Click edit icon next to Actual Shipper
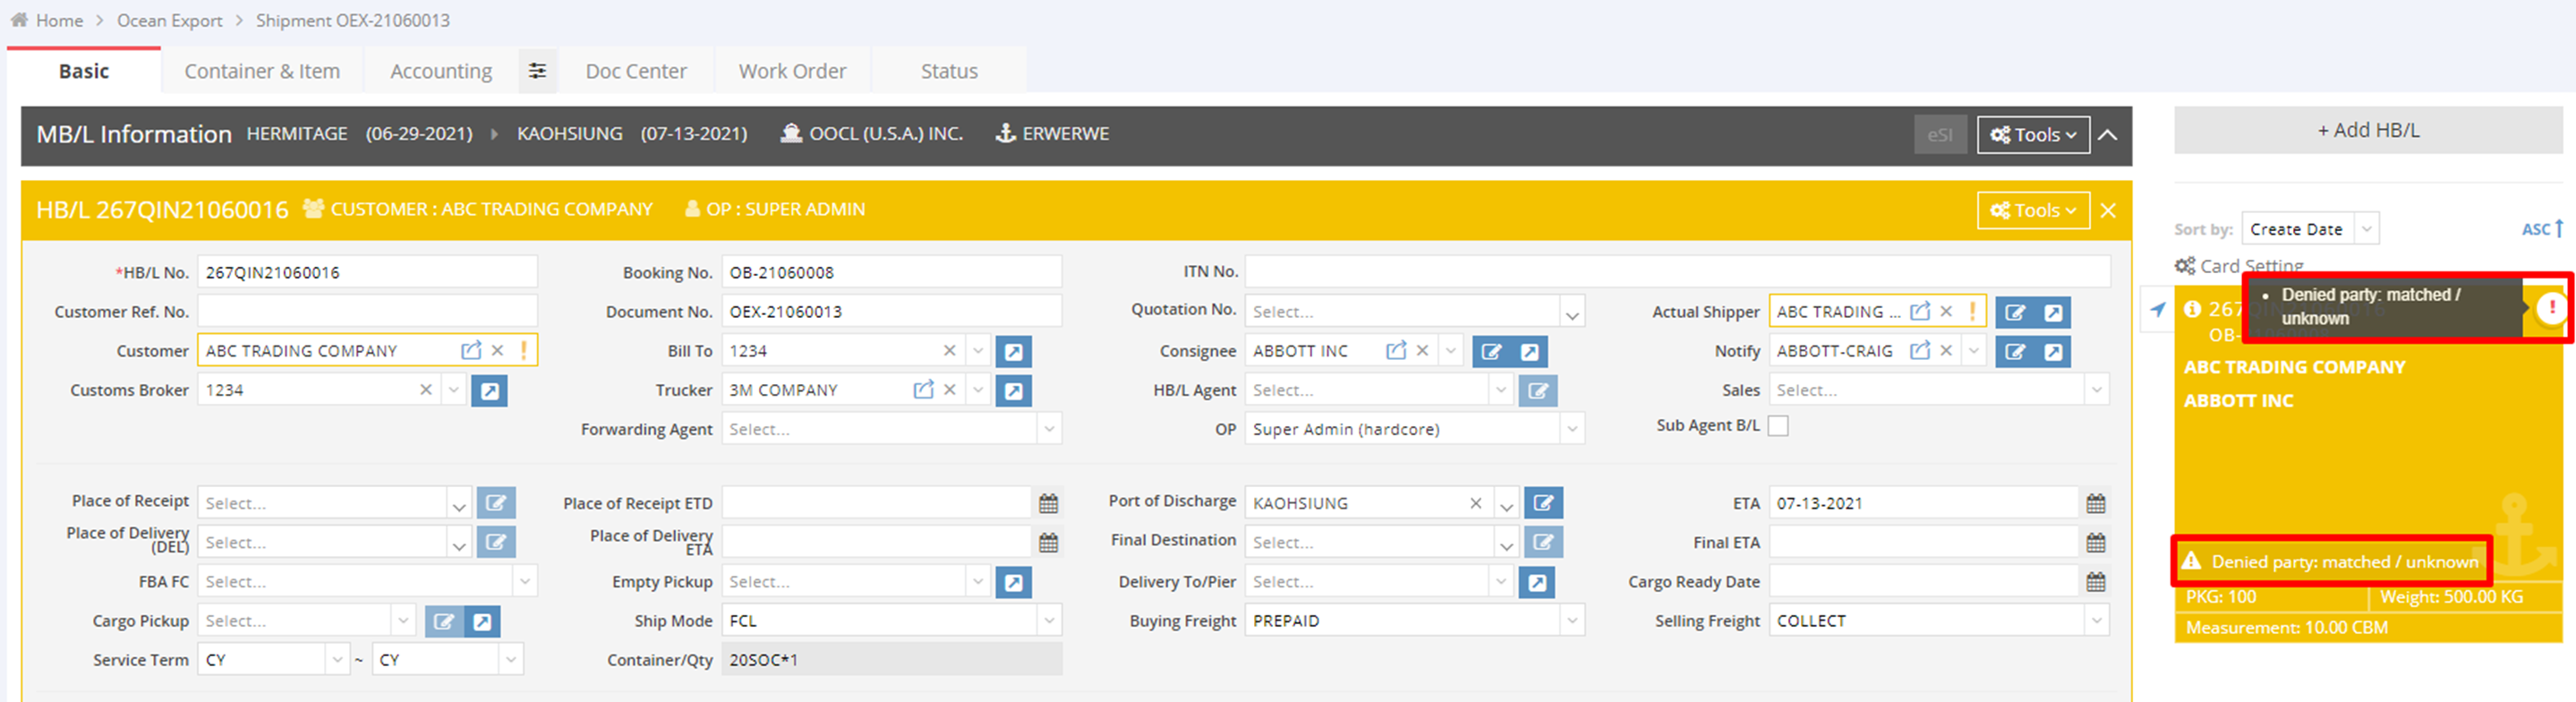 tap(2015, 312)
